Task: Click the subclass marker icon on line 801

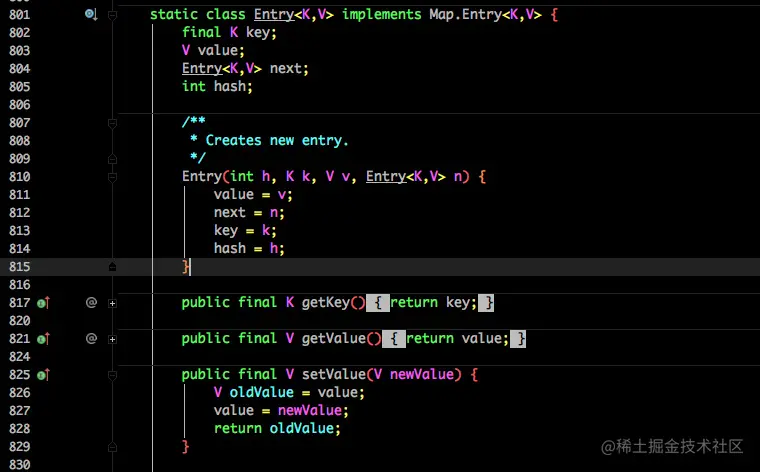Action: pyautogui.click(x=91, y=15)
